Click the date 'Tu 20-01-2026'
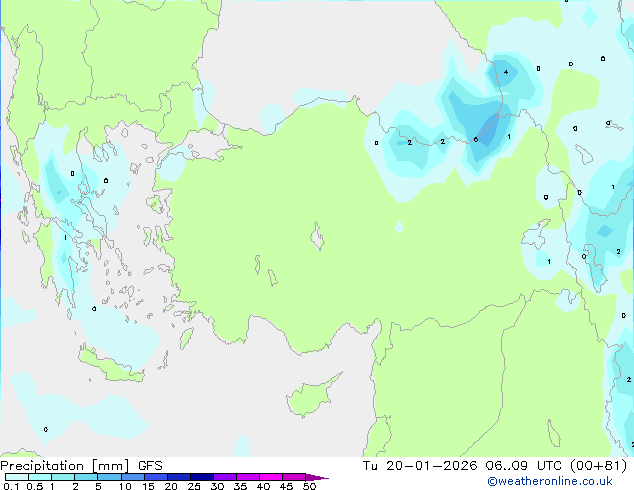Image resolution: width=634 pixels, height=490 pixels. (x=420, y=466)
